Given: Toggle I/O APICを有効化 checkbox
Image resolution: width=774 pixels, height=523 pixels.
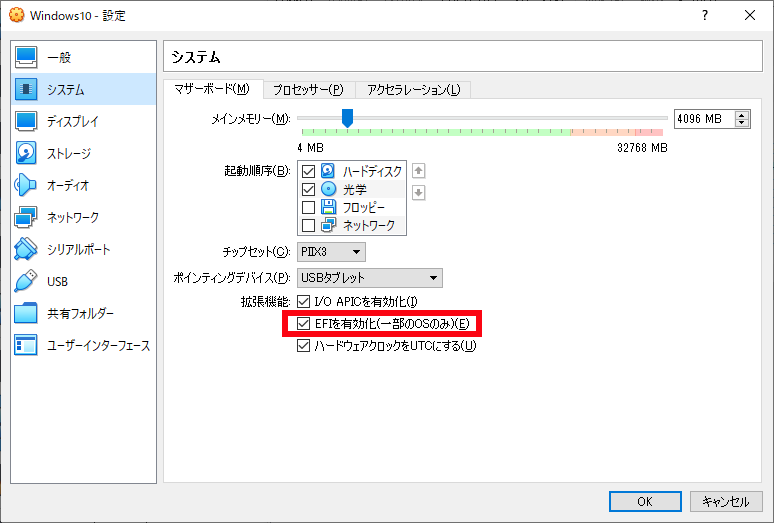Looking at the screenshot, I should pos(304,301).
